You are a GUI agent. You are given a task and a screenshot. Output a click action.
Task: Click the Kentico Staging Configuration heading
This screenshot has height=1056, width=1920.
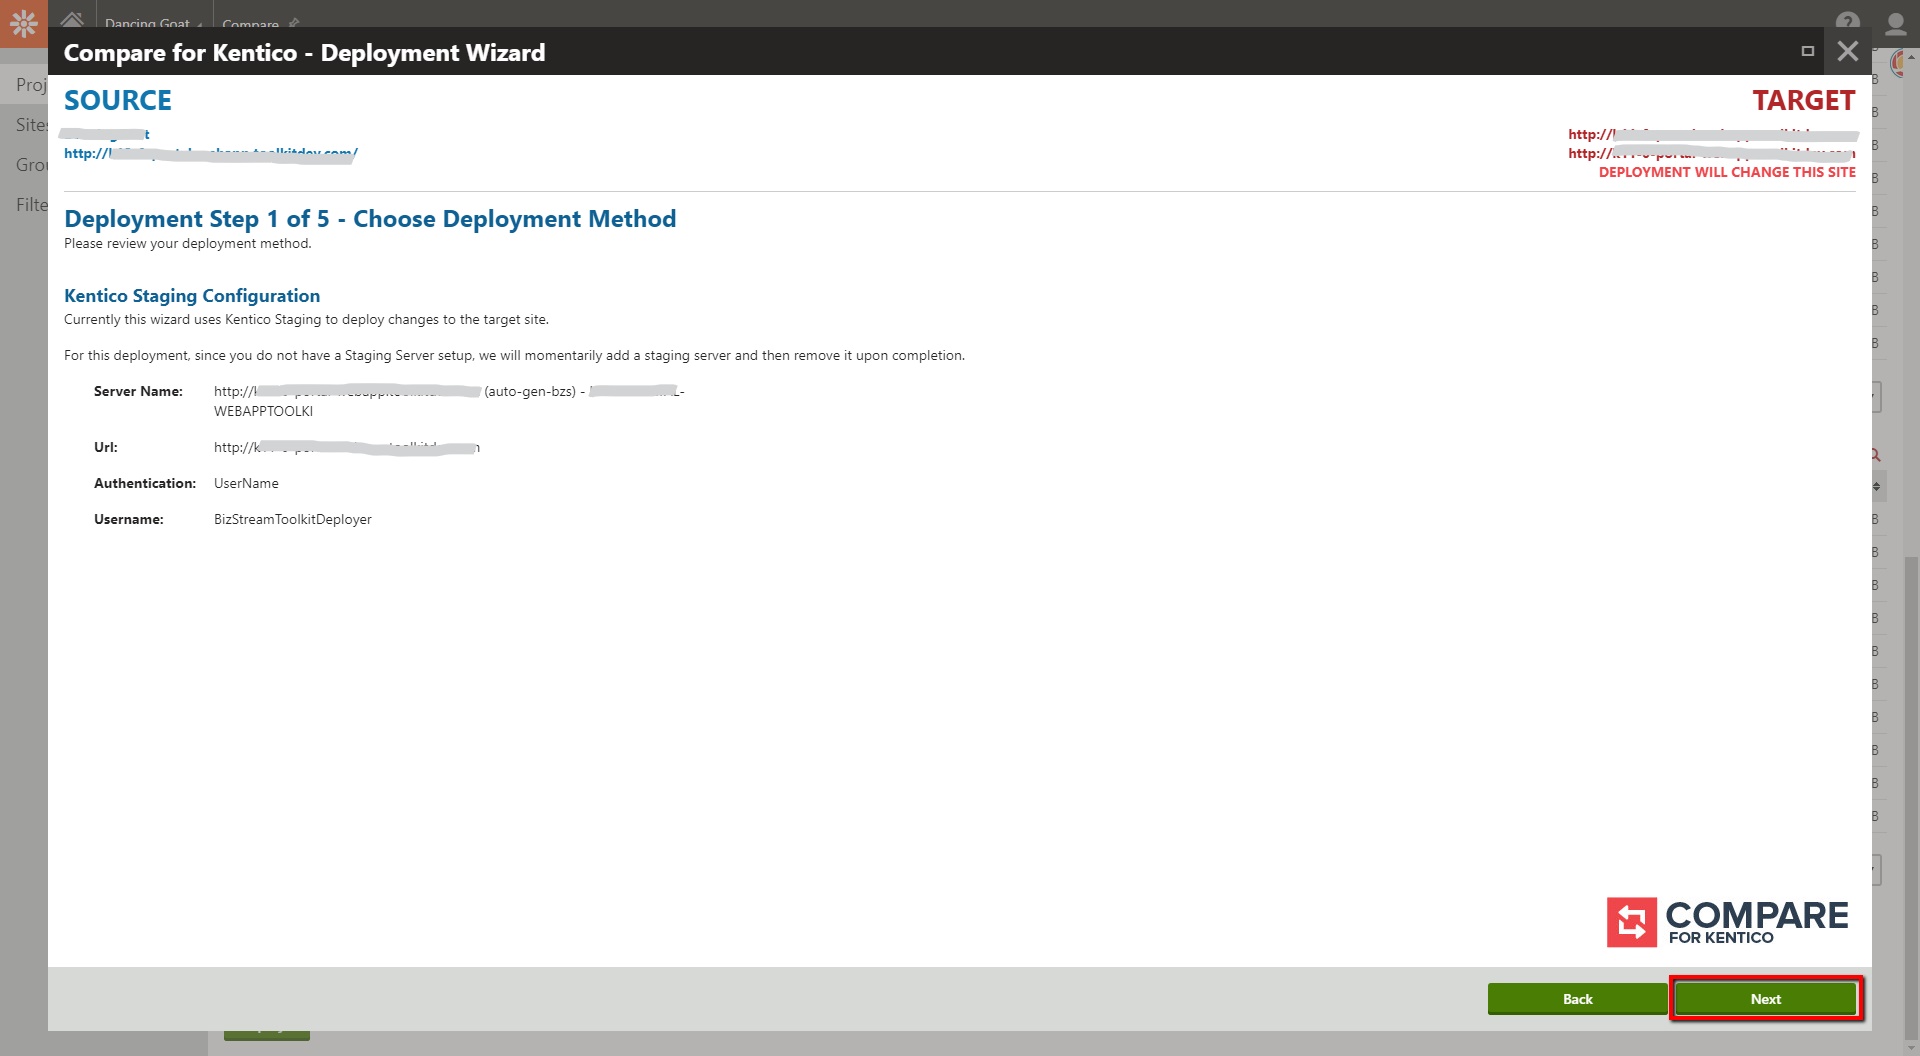pos(192,296)
